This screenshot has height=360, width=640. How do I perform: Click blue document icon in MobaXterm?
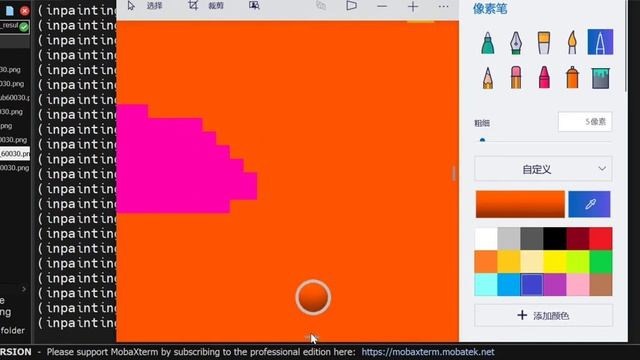[x=9, y=11]
